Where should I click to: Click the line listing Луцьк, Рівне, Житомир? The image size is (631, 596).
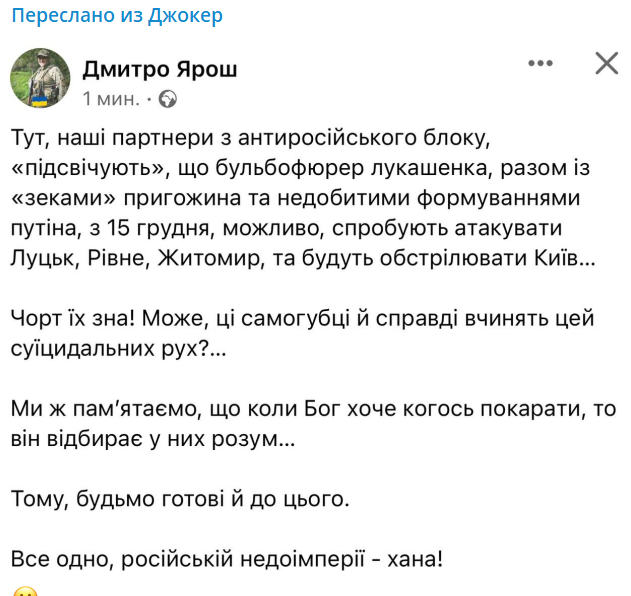point(303,258)
